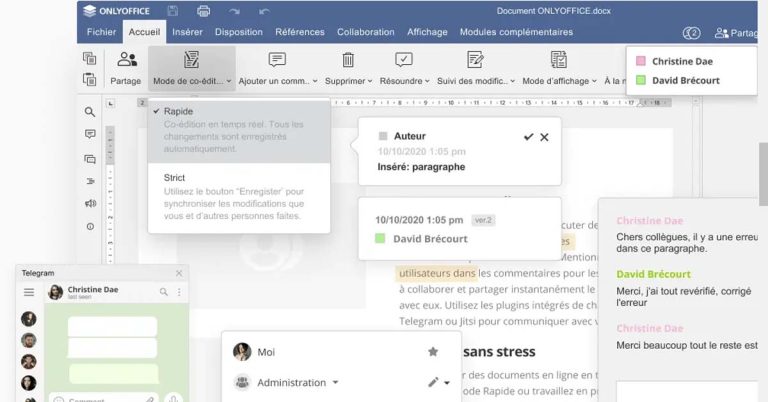Click the print icon in title bar
Screen dimensions: 768x402
(x=204, y=11)
